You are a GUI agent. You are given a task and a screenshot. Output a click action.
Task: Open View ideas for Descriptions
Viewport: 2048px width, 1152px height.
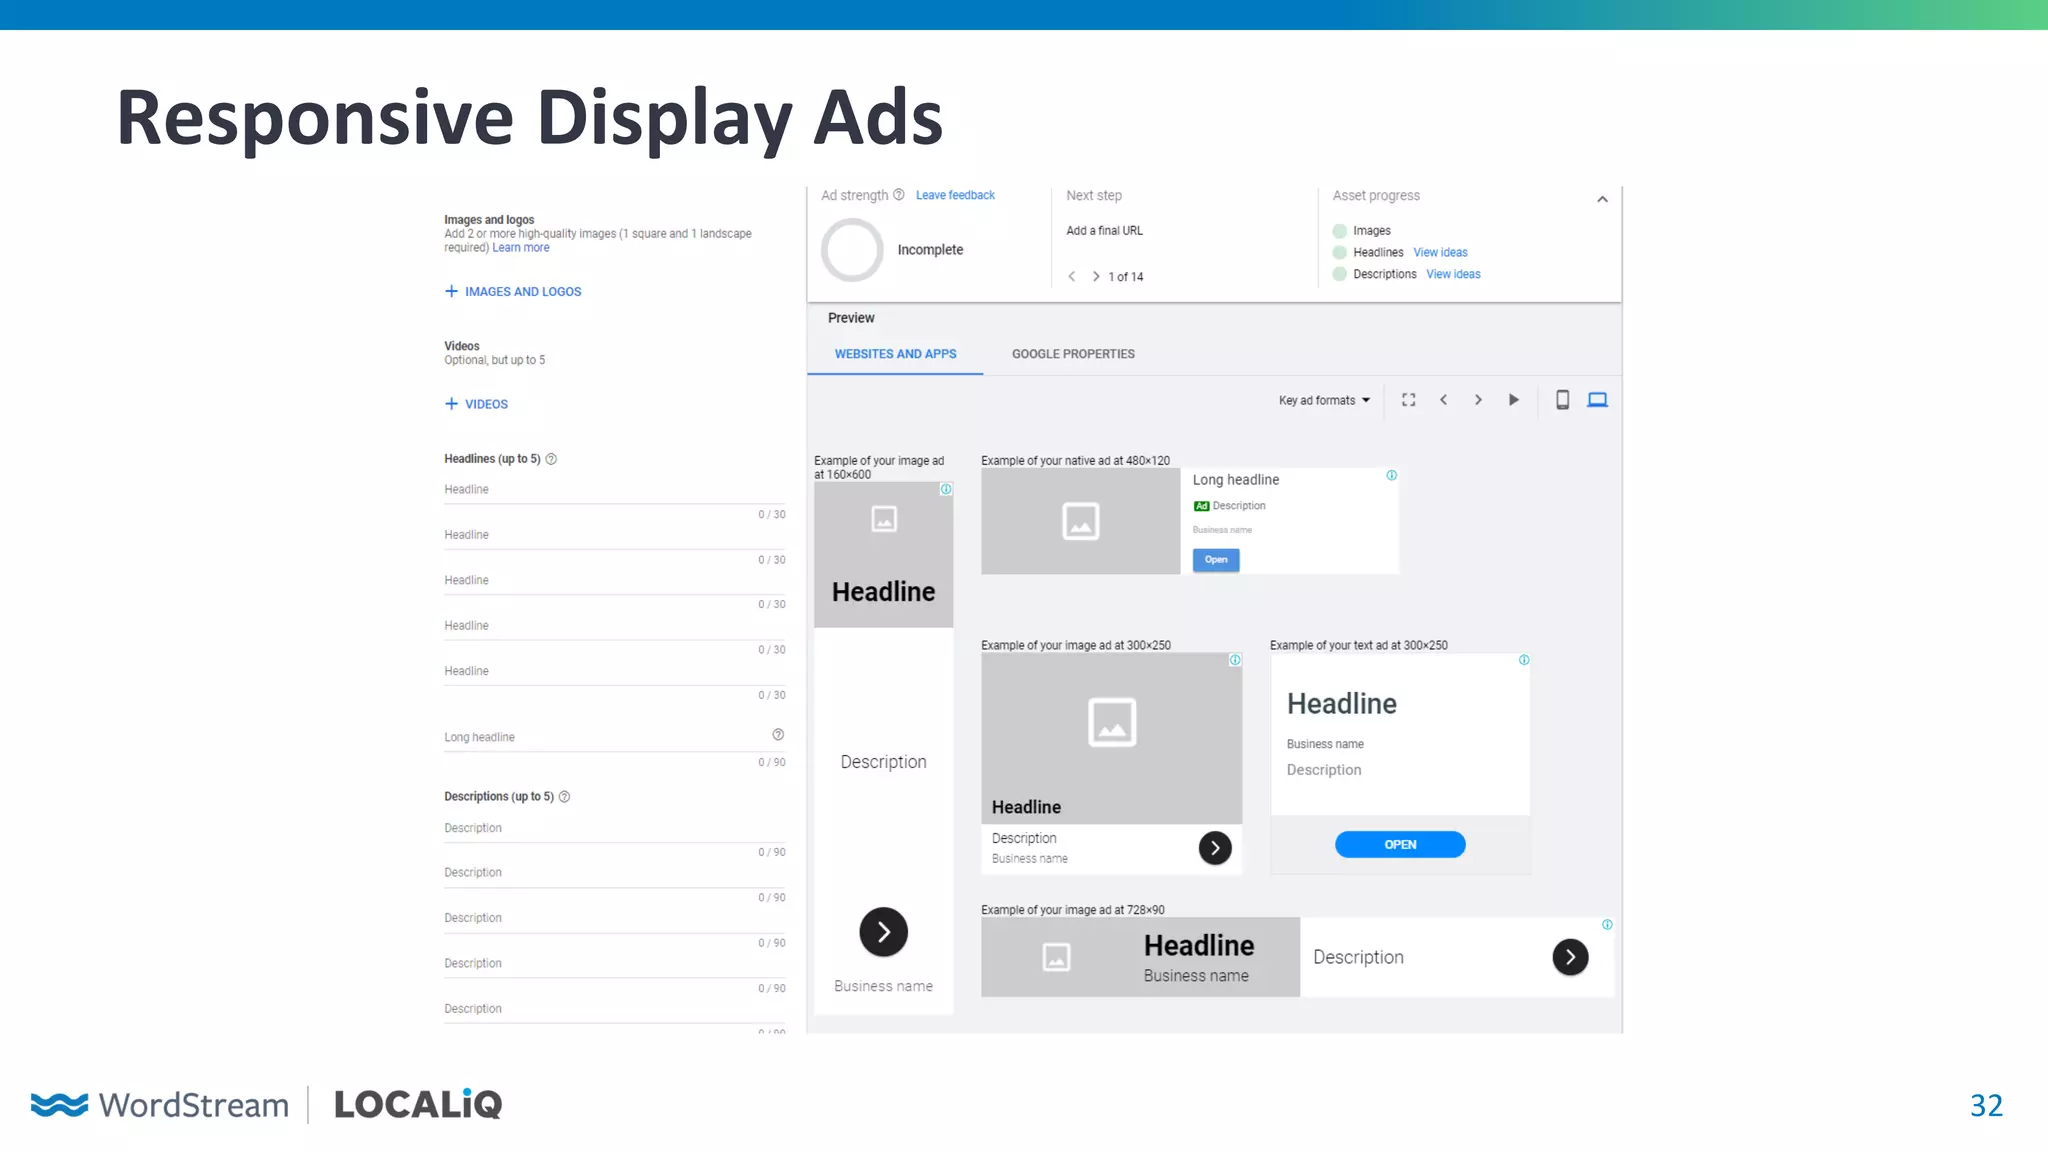point(1453,274)
